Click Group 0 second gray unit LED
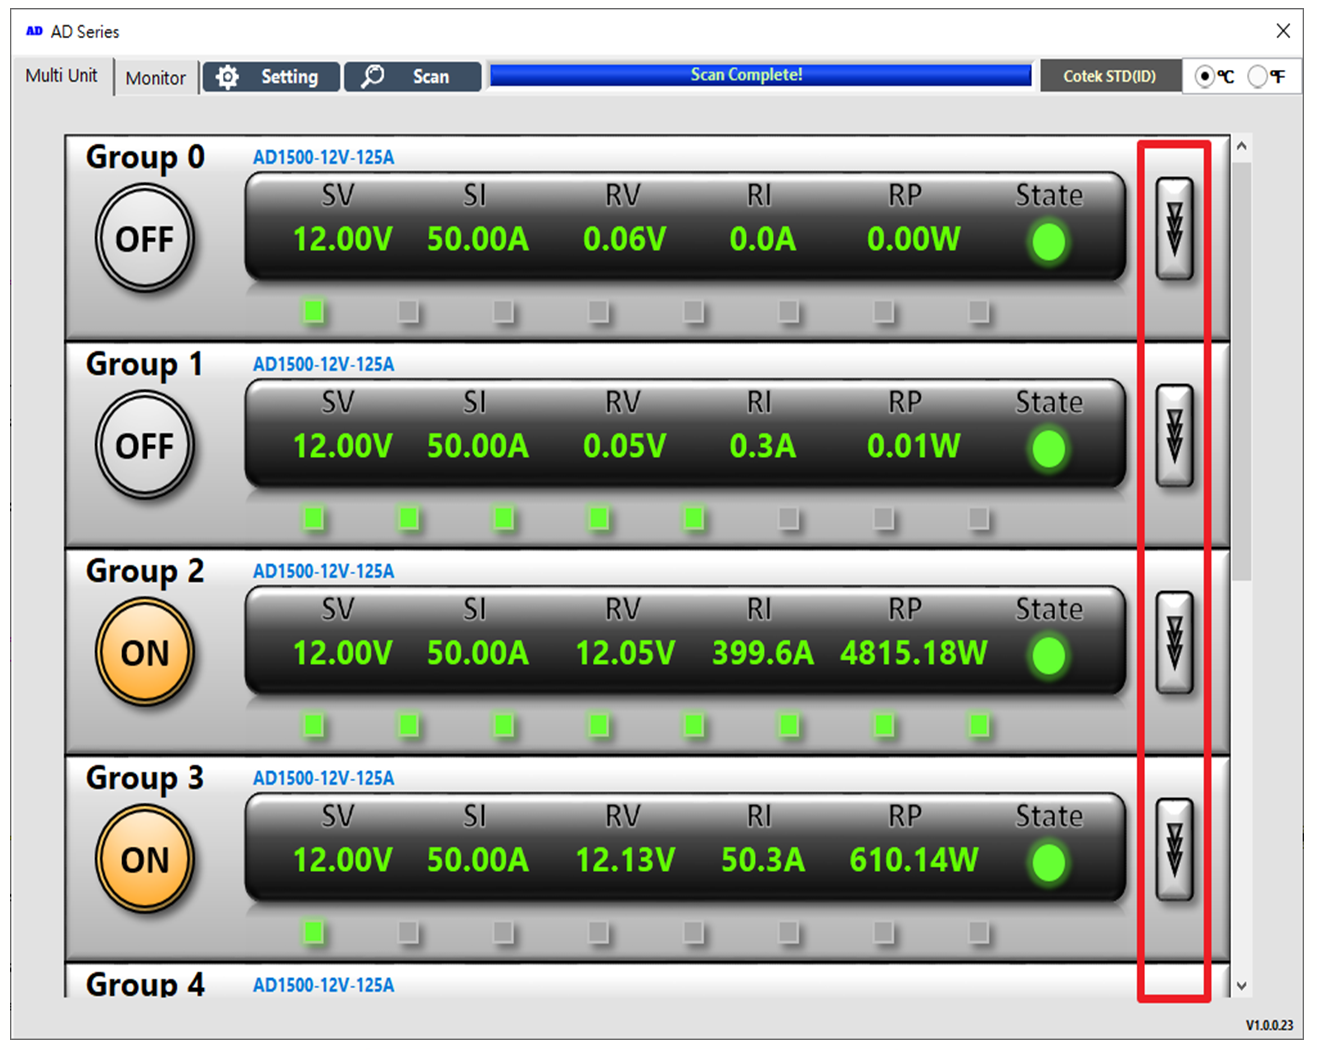This screenshot has width=1317, height=1050. pyautogui.click(x=409, y=312)
